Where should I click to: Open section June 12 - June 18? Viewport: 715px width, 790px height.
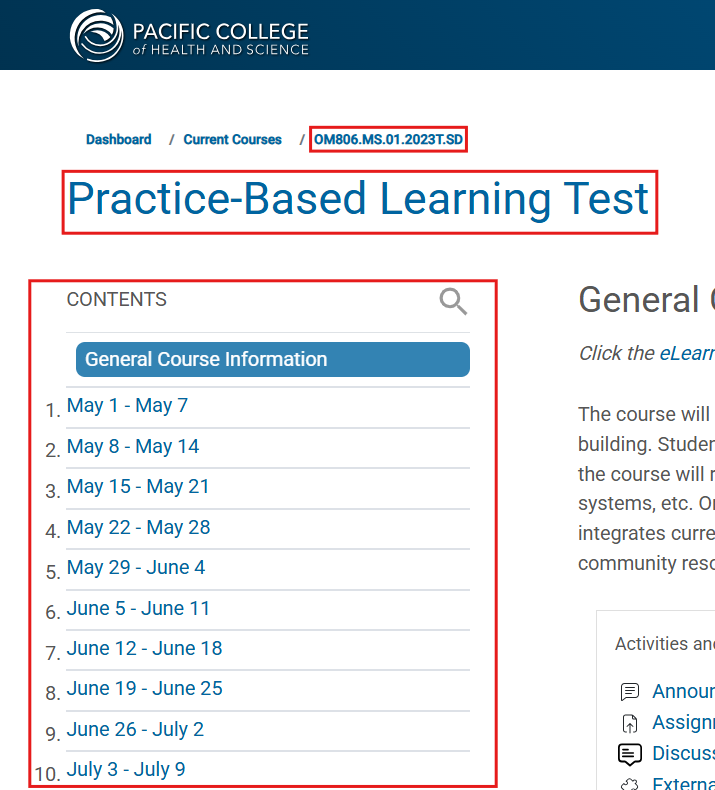click(144, 648)
